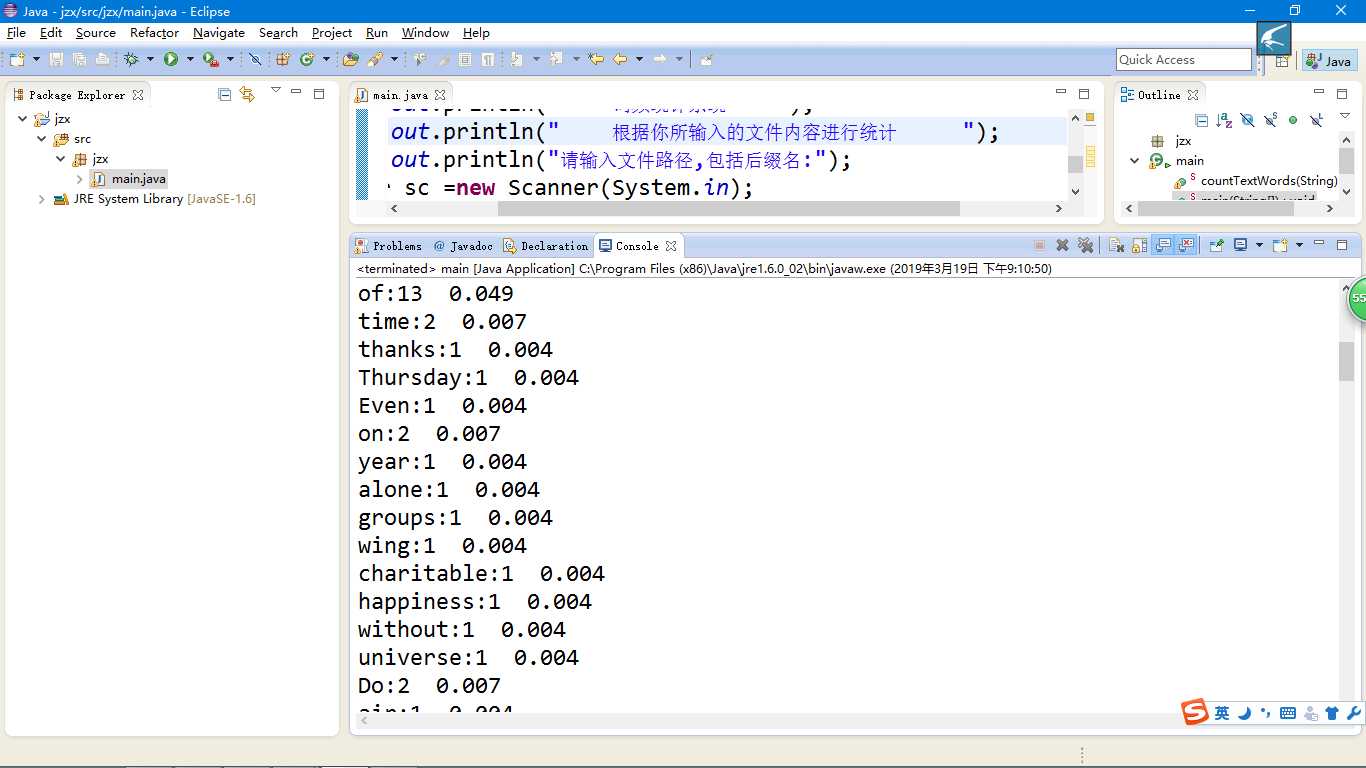Open Package Explorer view menu triangle

click(276, 91)
